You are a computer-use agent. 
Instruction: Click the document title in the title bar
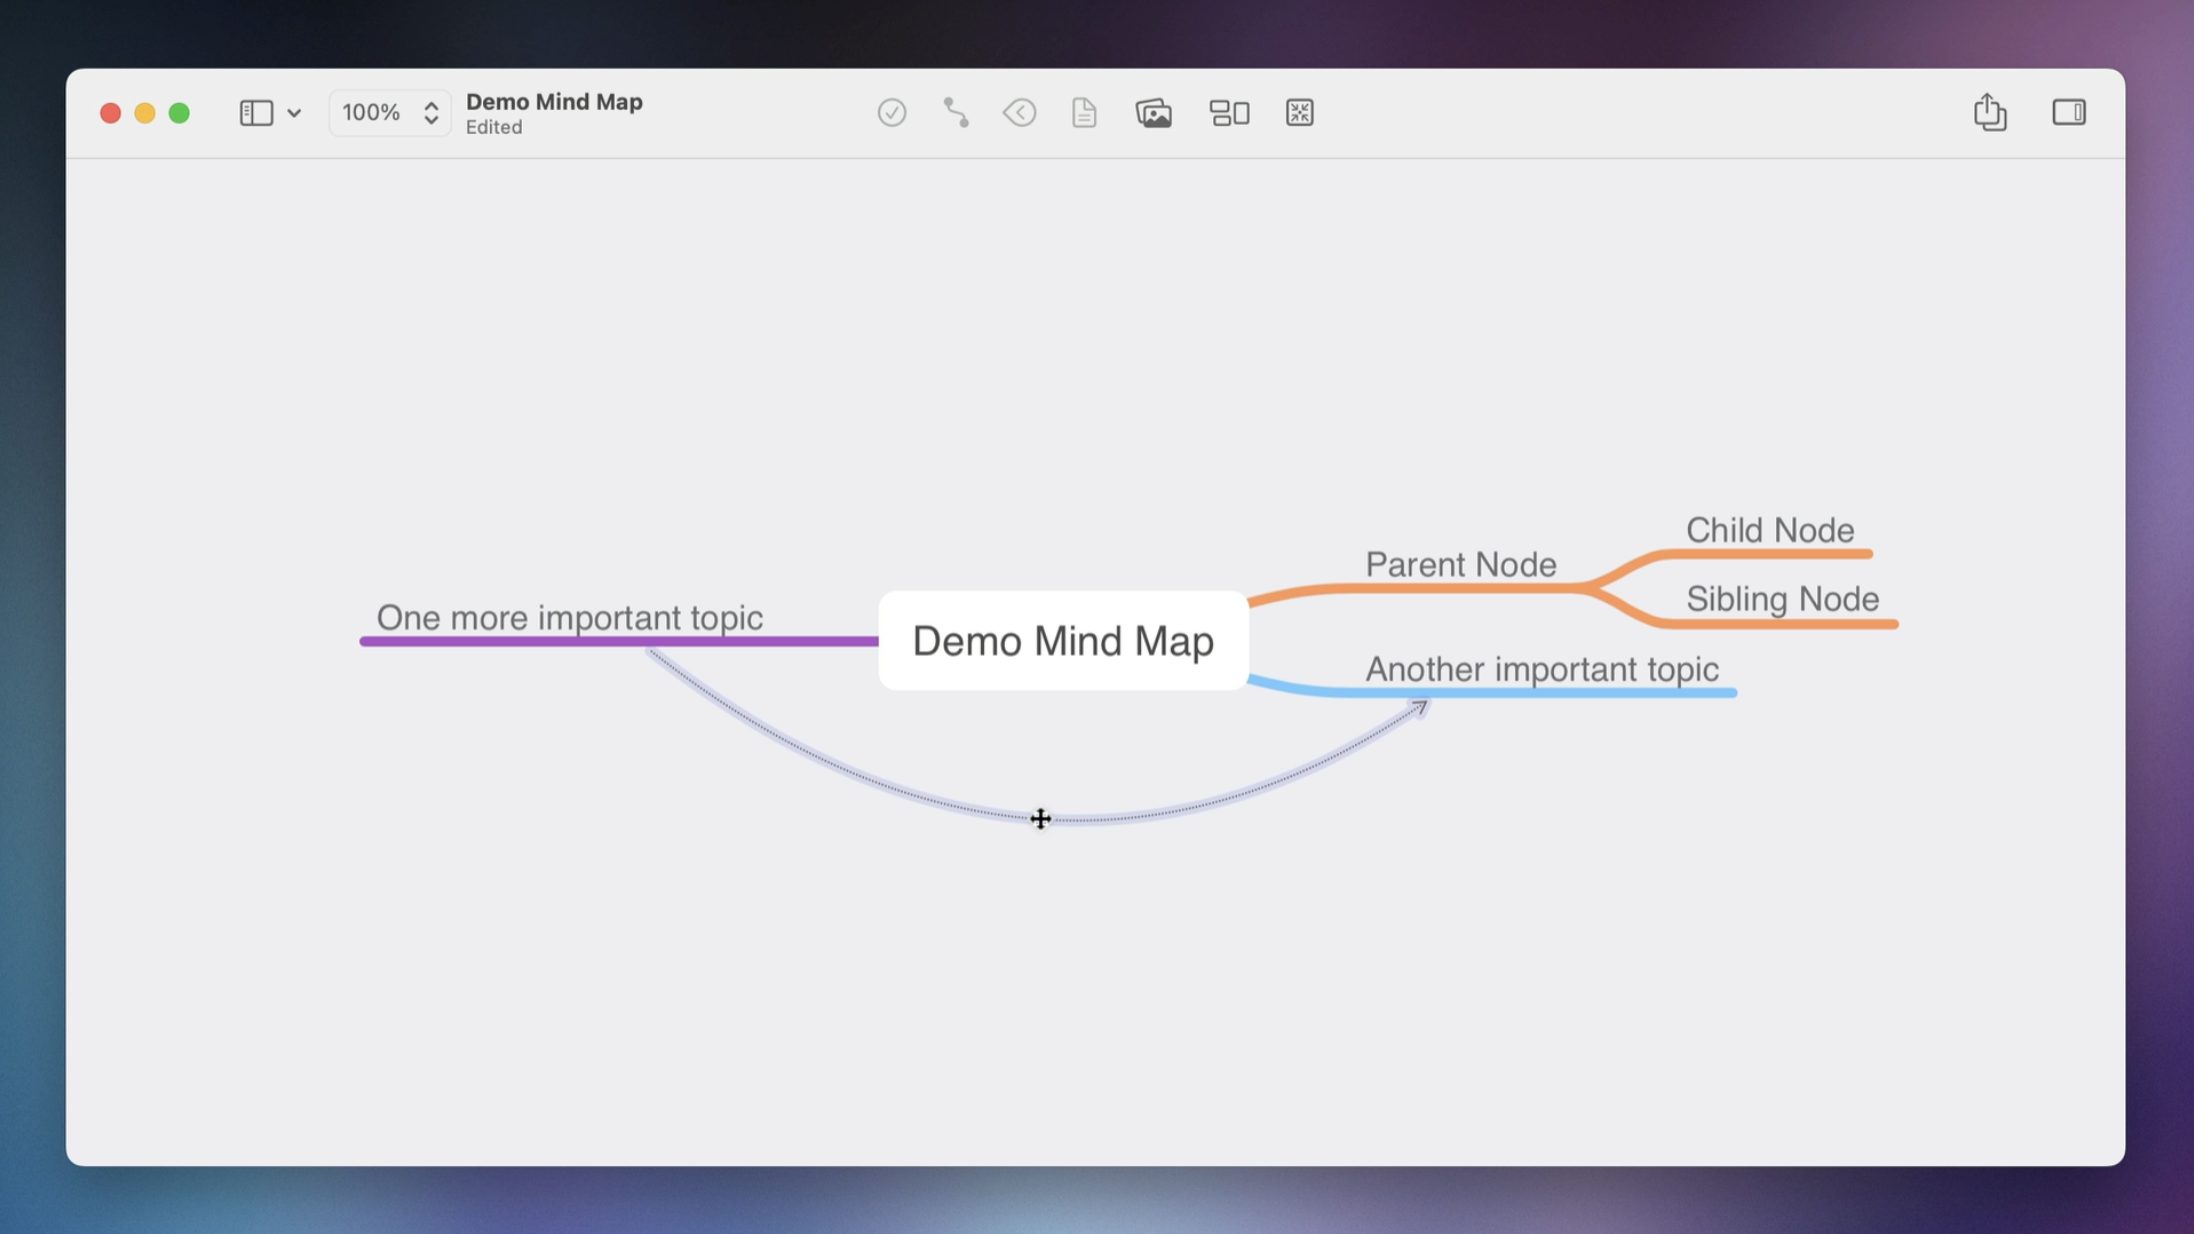tap(554, 102)
